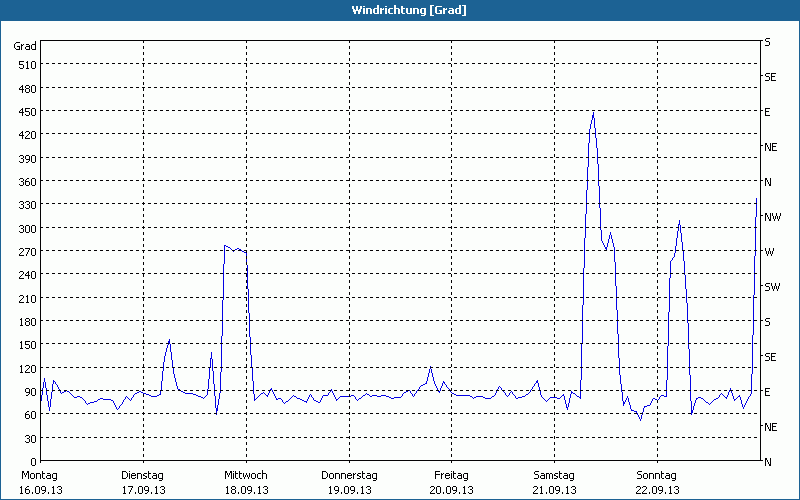The height and width of the screenshot is (500, 800).
Task: Click the date label 18.09.13
Action: coord(245,490)
